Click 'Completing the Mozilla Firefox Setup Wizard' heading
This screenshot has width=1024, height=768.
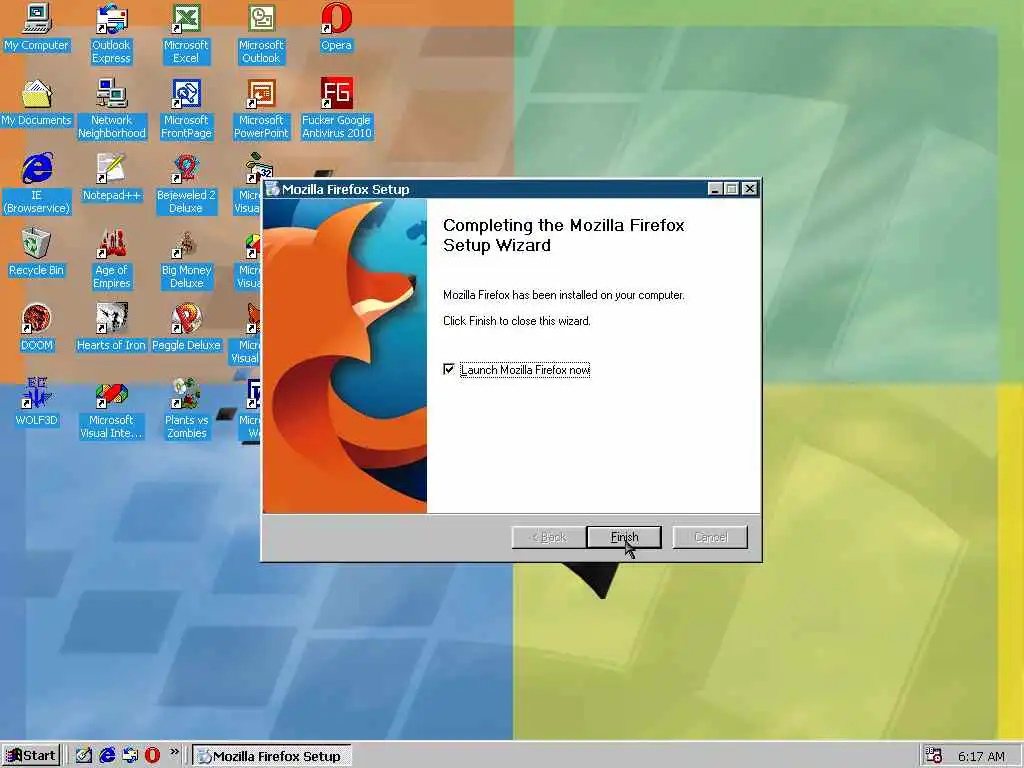[564, 235]
